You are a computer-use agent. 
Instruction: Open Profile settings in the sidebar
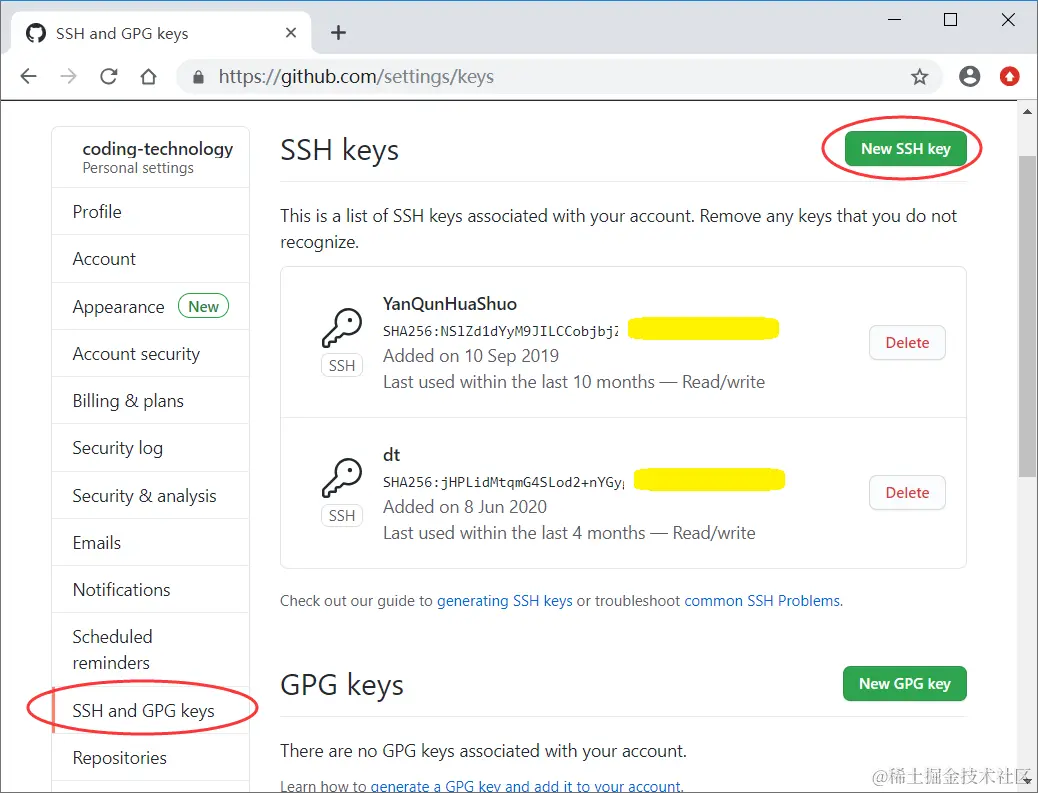[x=150, y=212]
